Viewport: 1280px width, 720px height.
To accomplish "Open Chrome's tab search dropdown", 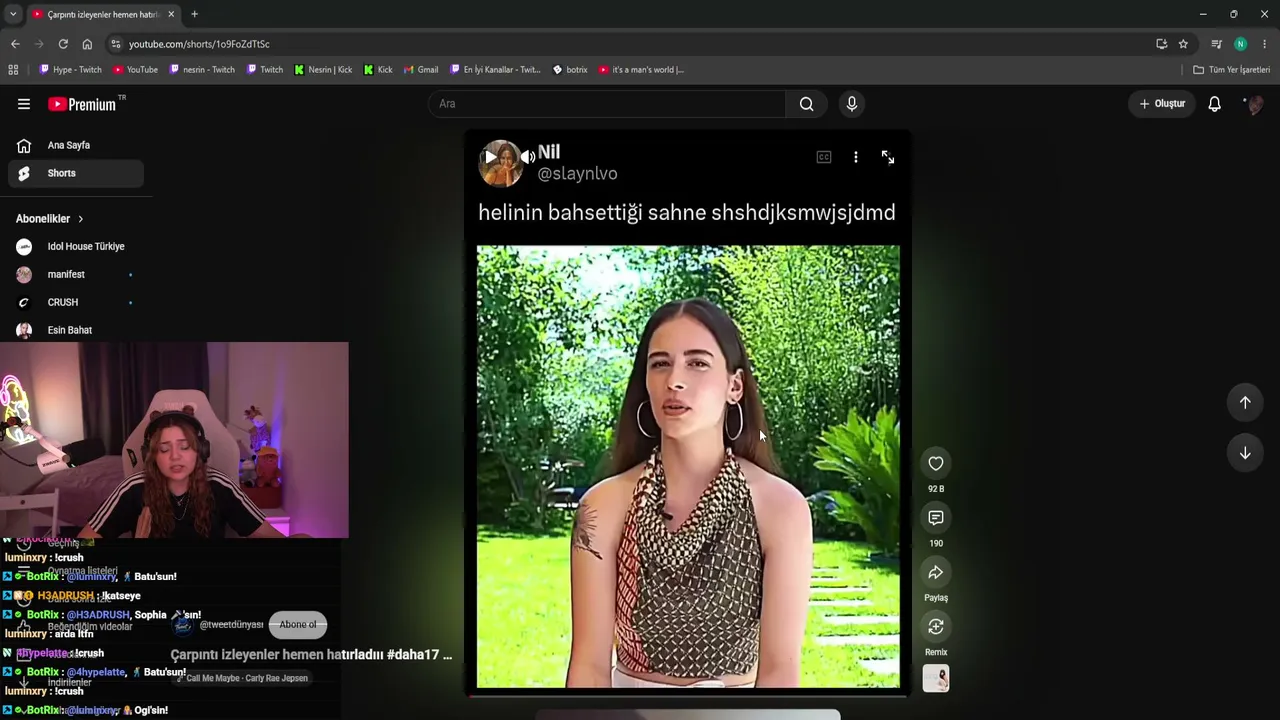I will [13, 14].
